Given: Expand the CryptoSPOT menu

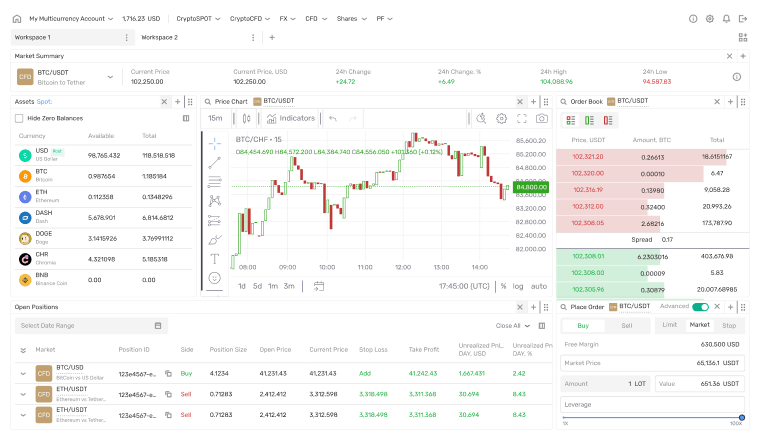Looking at the screenshot, I should click(x=196, y=18).
